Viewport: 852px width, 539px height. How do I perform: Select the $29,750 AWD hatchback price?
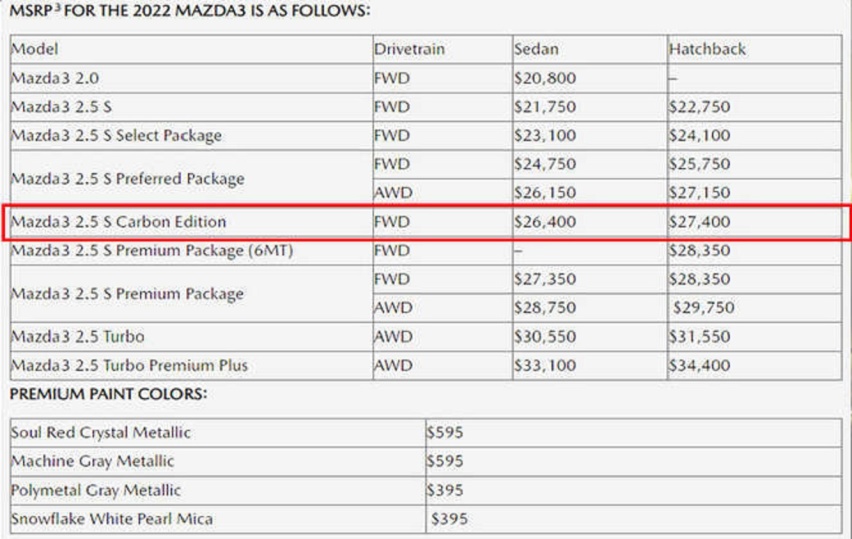[x=704, y=308]
